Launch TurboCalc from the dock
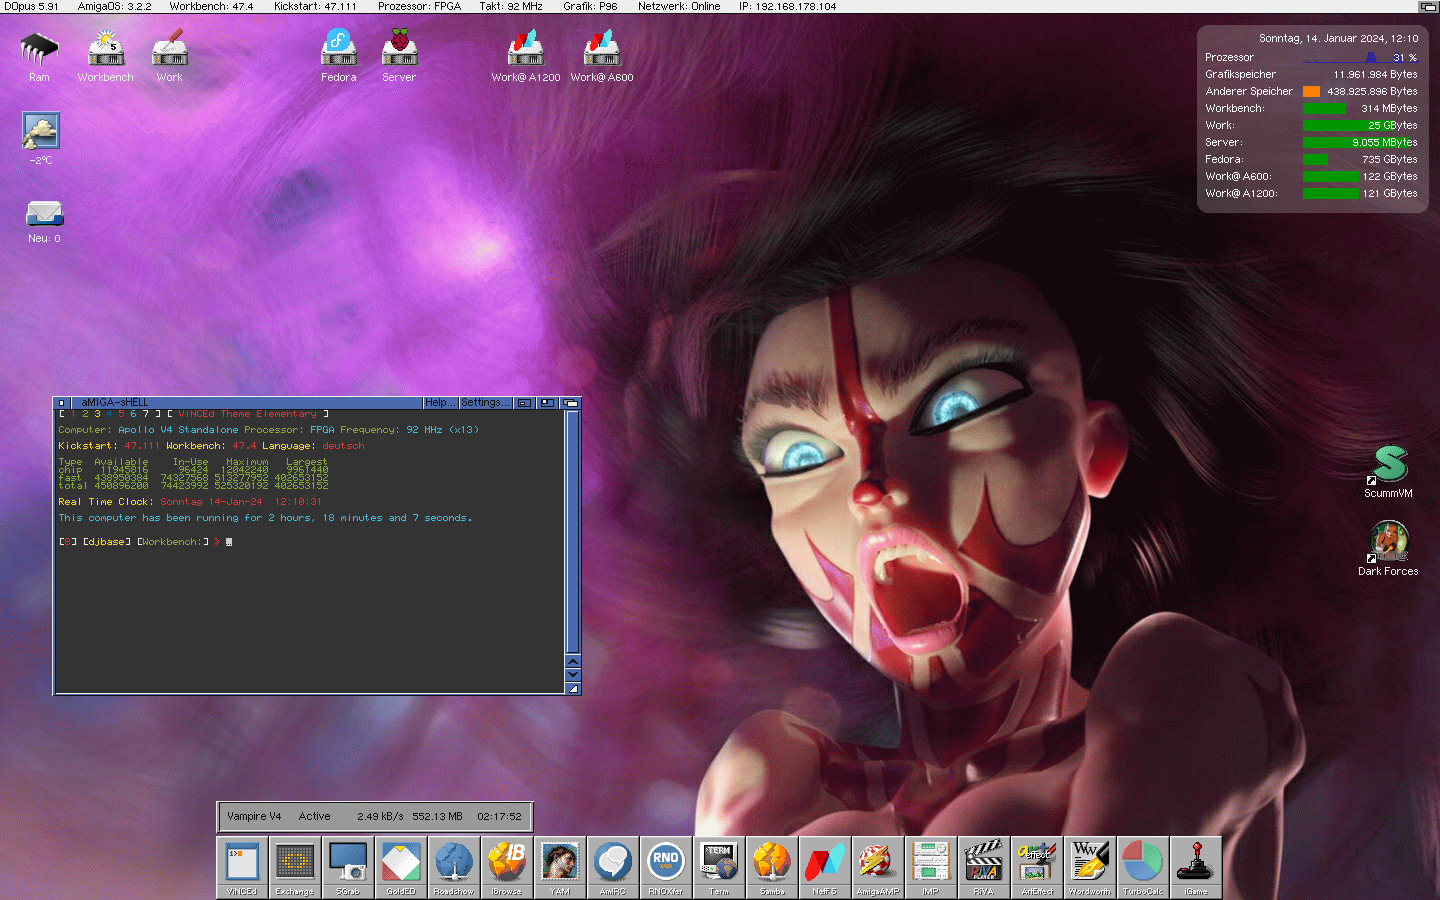Image resolution: width=1440 pixels, height=900 pixels. coord(1142,866)
